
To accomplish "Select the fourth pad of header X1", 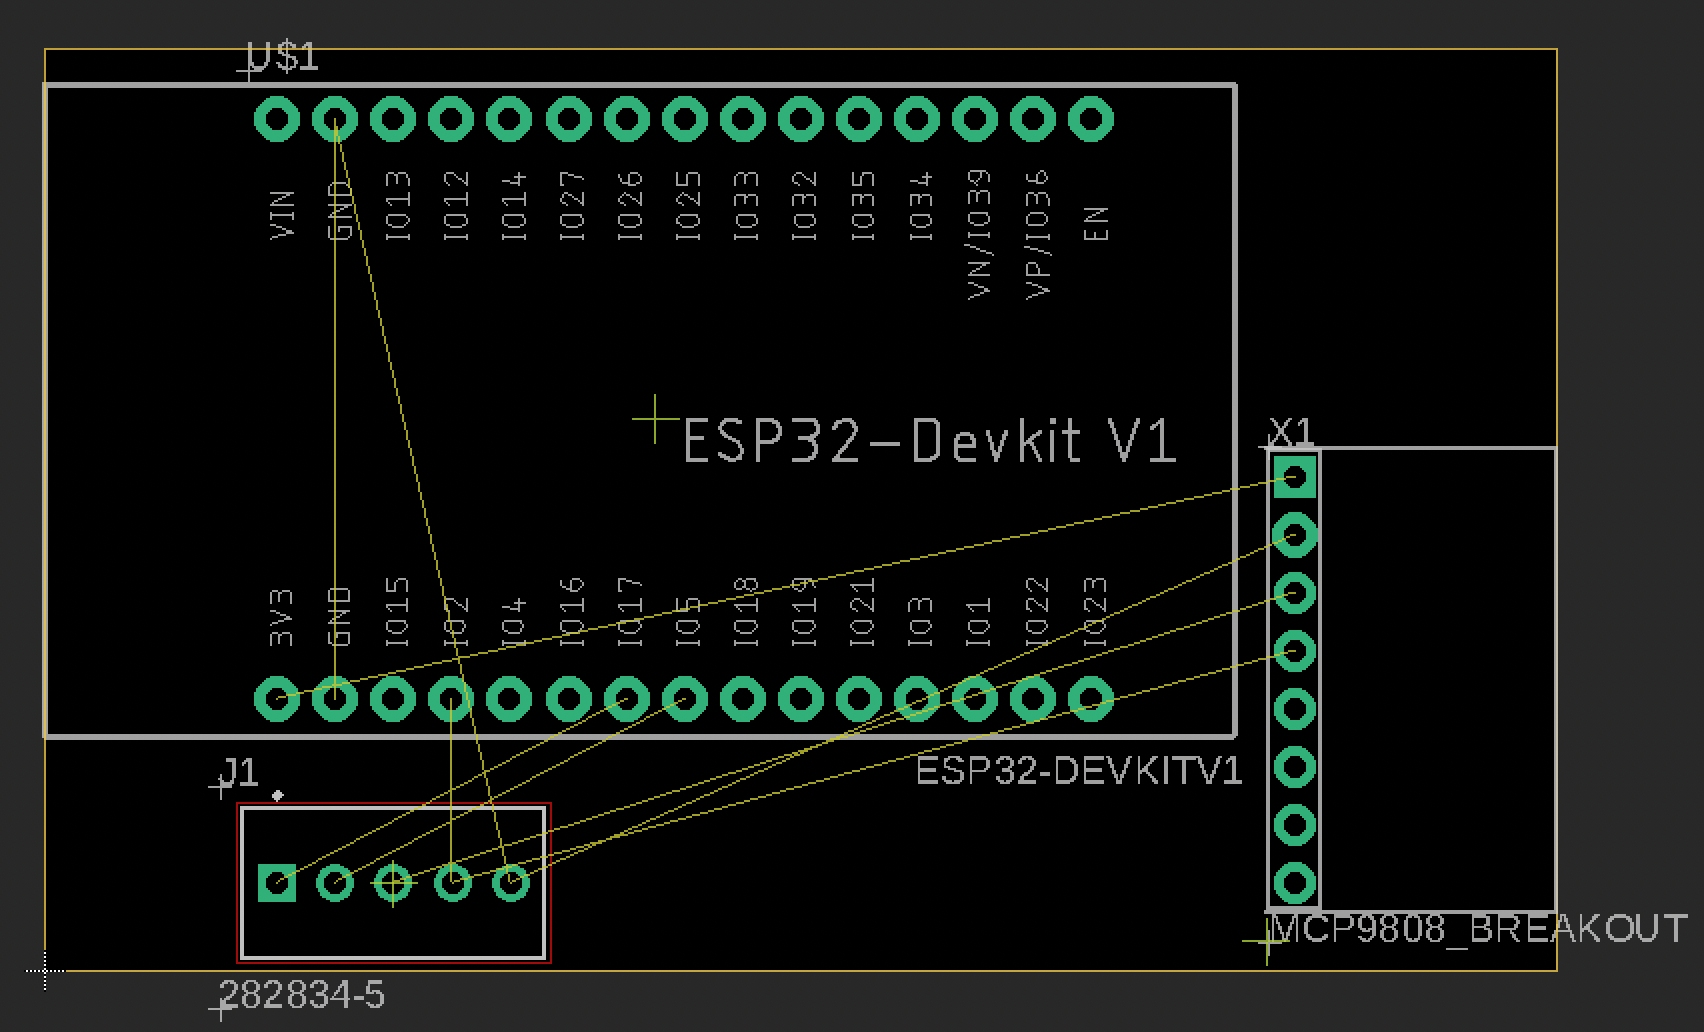I will (1295, 651).
